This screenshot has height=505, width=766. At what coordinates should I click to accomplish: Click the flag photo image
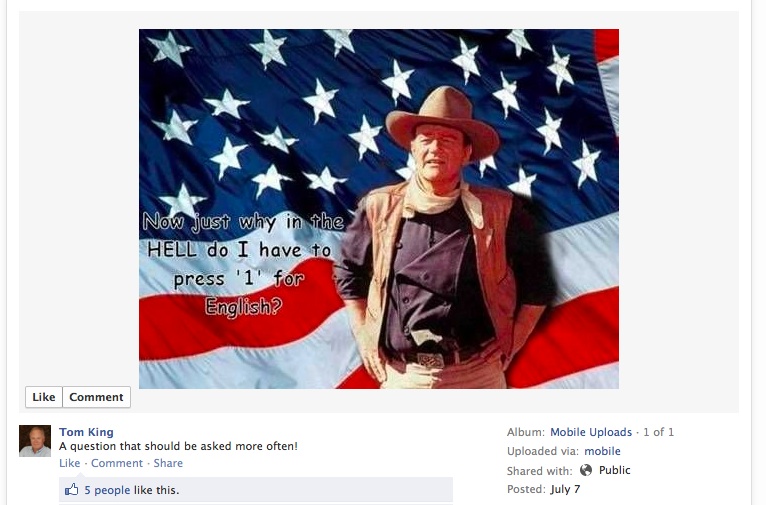pyautogui.click(x=379, y=209)
